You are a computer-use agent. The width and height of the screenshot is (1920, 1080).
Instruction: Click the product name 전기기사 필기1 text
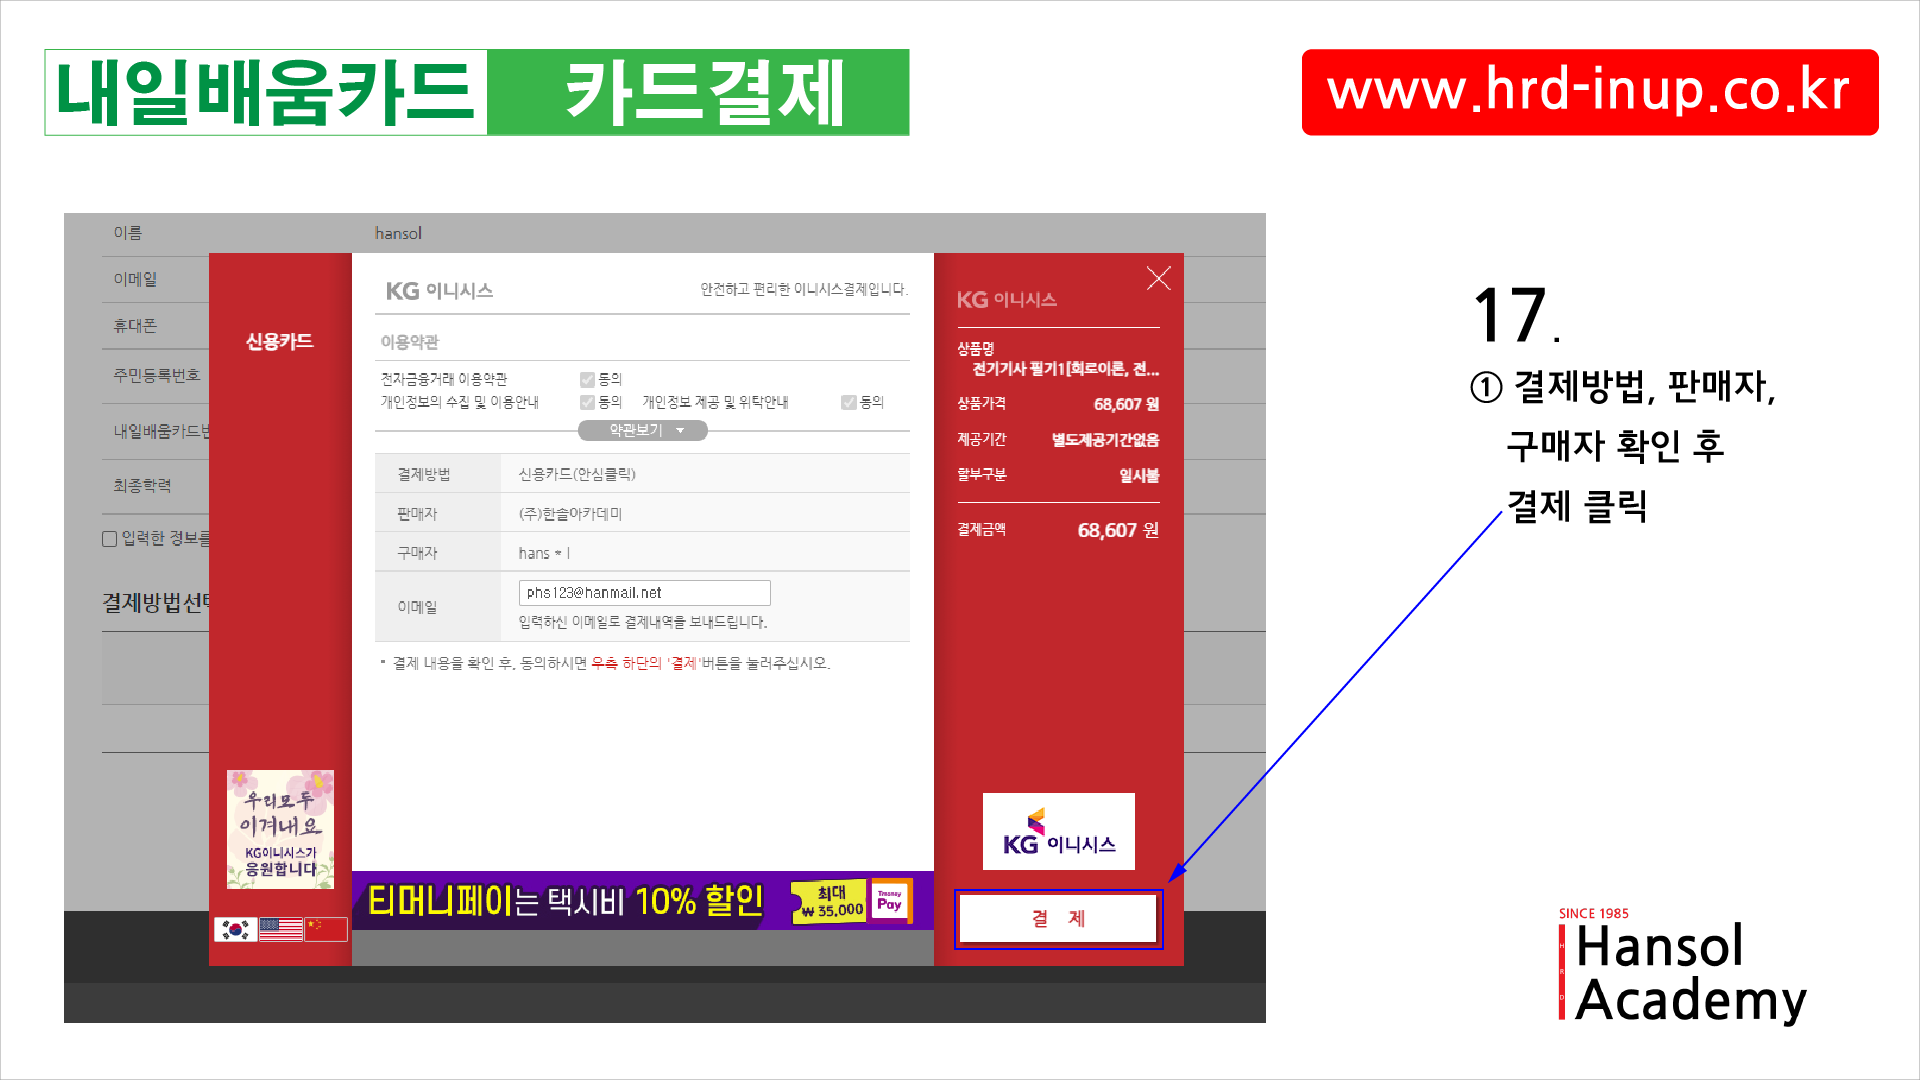(1066, 369)
